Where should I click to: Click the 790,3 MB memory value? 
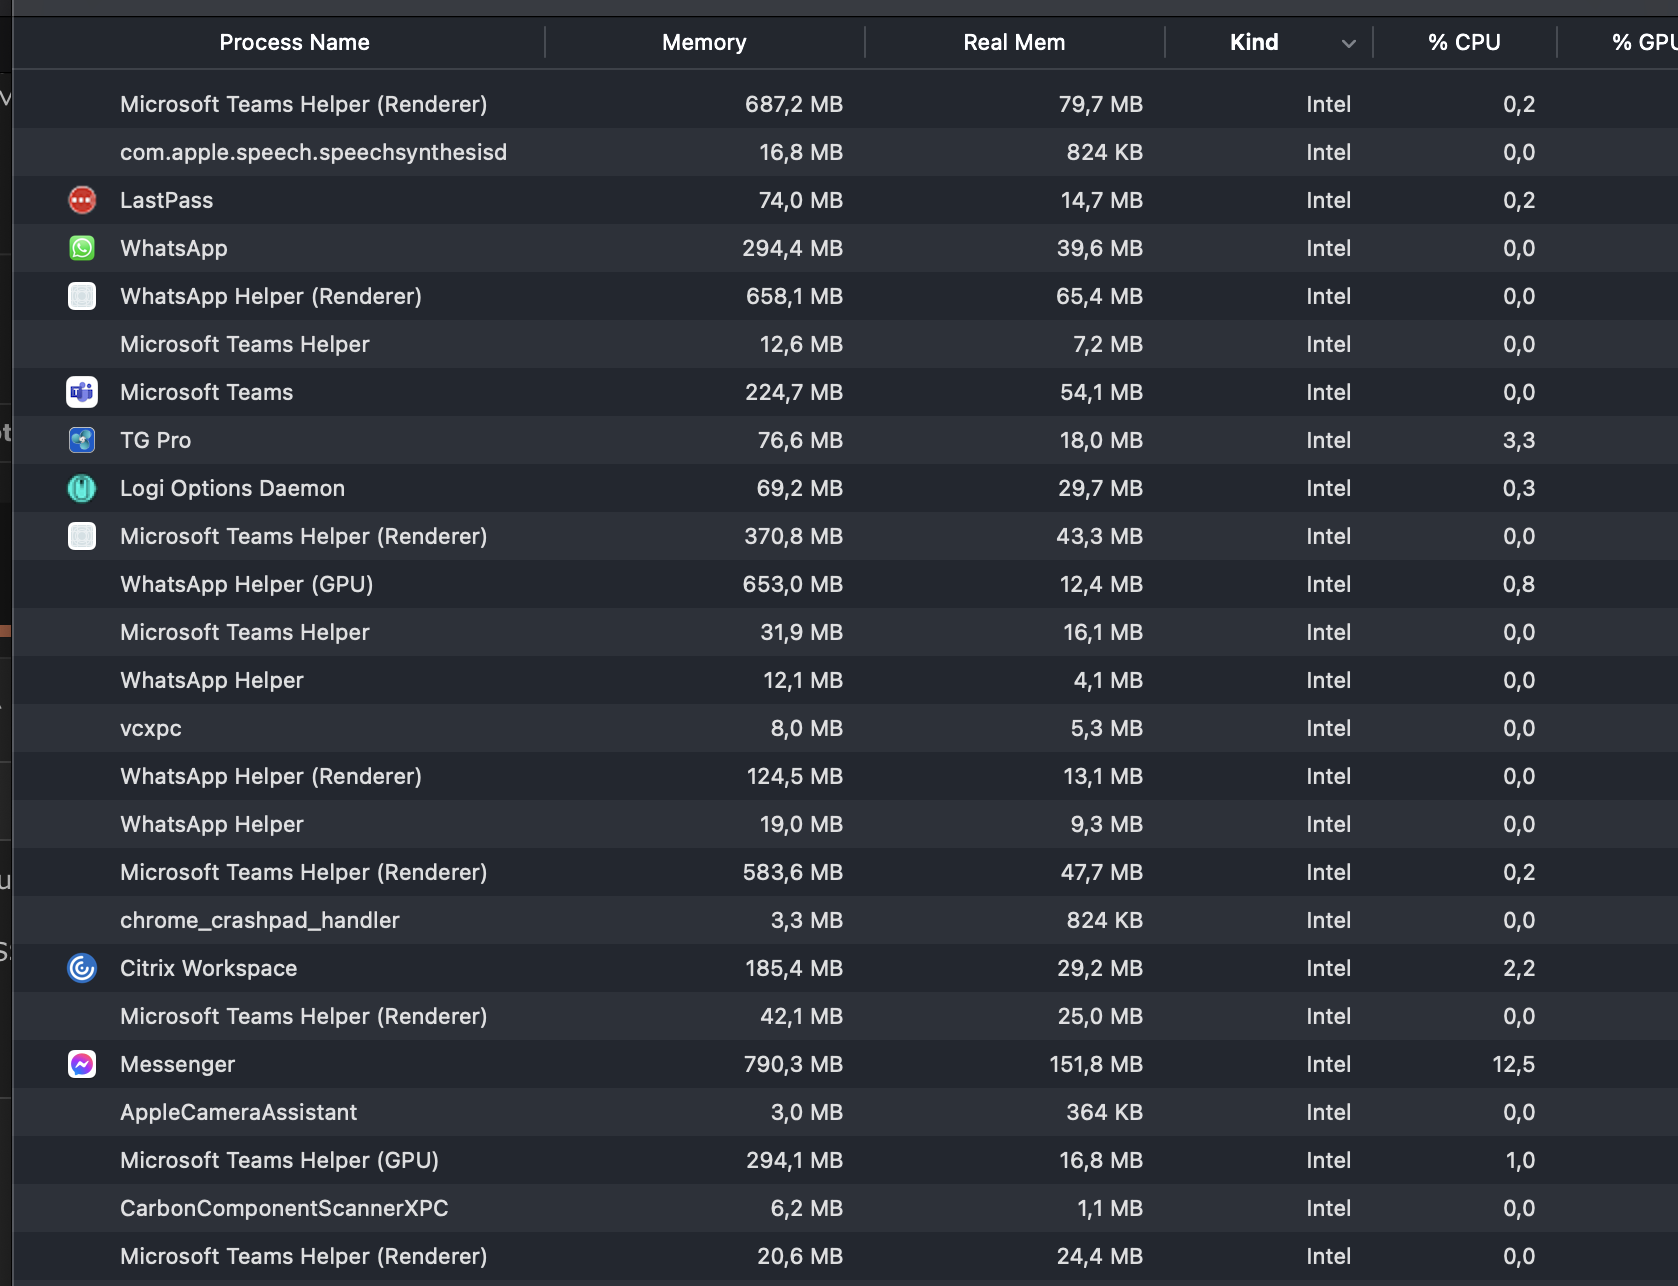coord(794,1064)
